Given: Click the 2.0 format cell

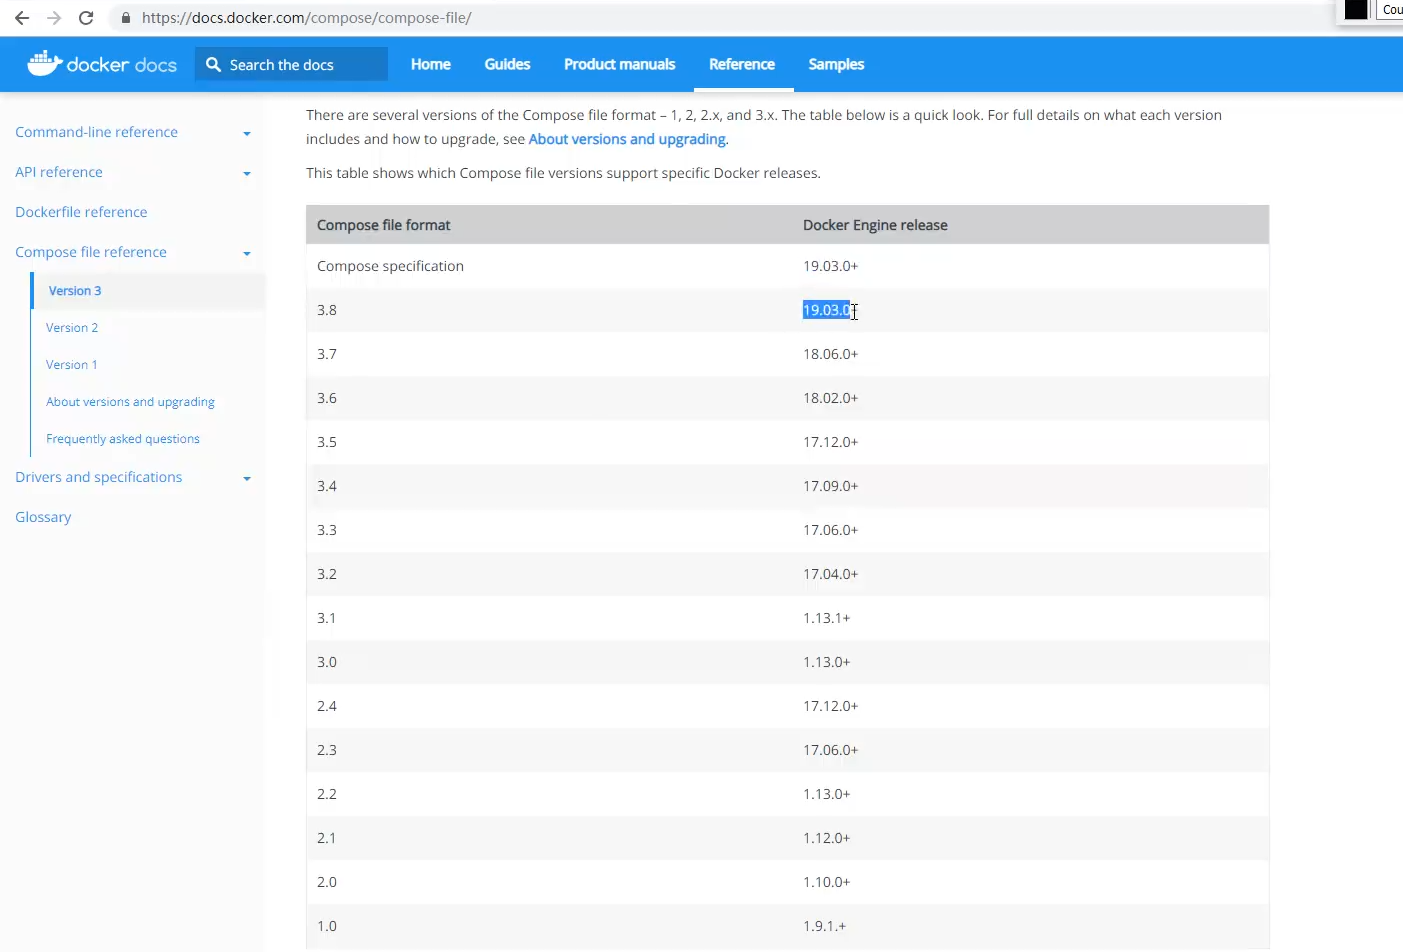Looking at the screenshot, I should point(327,882).
